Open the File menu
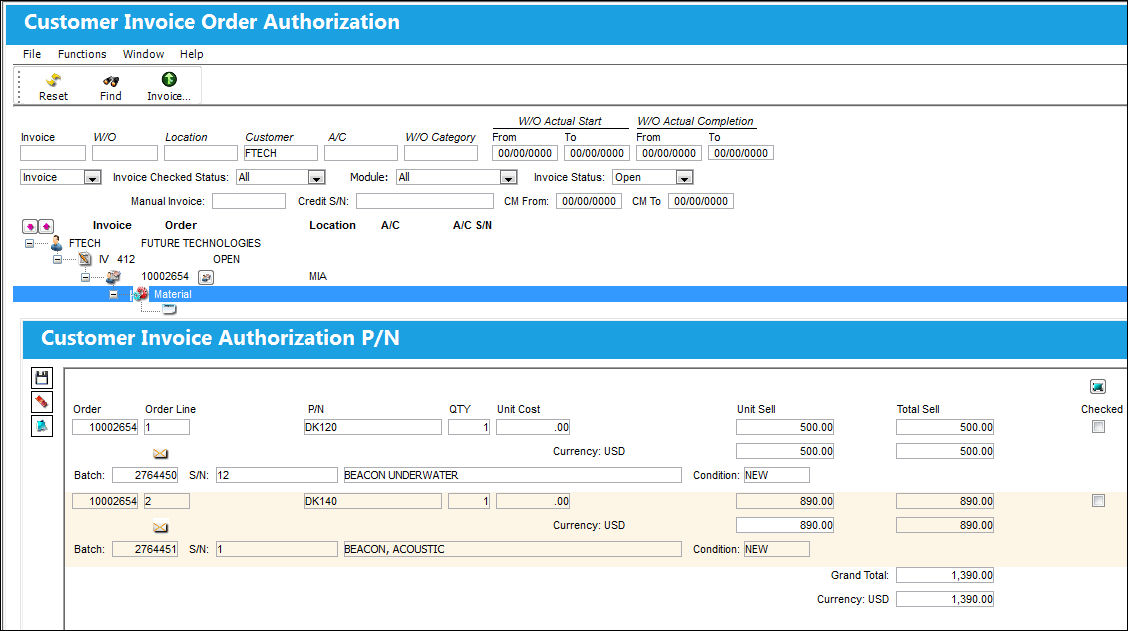Screen dimensions: 1128x631 click(x=32, y=54)
